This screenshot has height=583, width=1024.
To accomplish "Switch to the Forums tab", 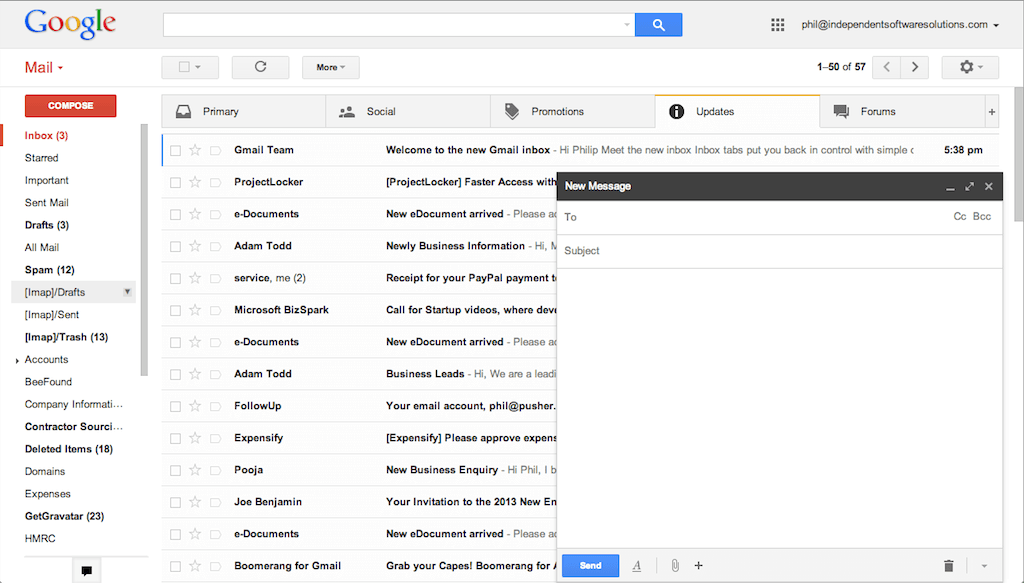I will (x=902, y=112).
